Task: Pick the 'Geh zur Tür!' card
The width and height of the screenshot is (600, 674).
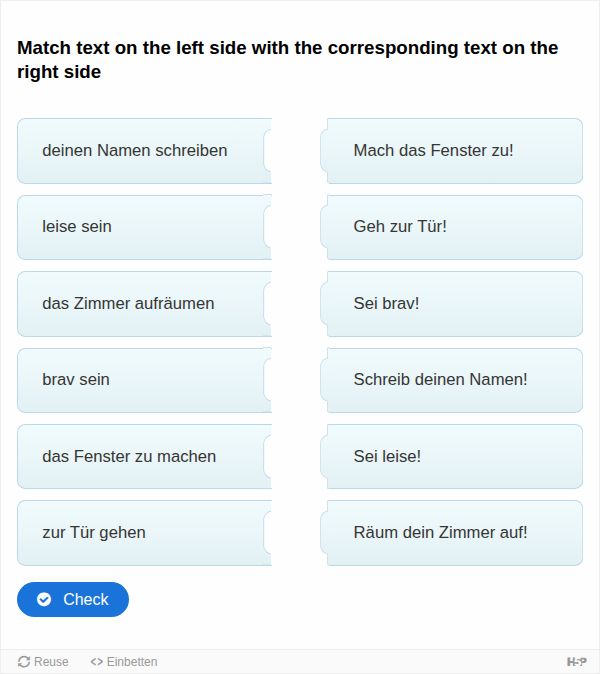Action: click(x=452, y=227)
